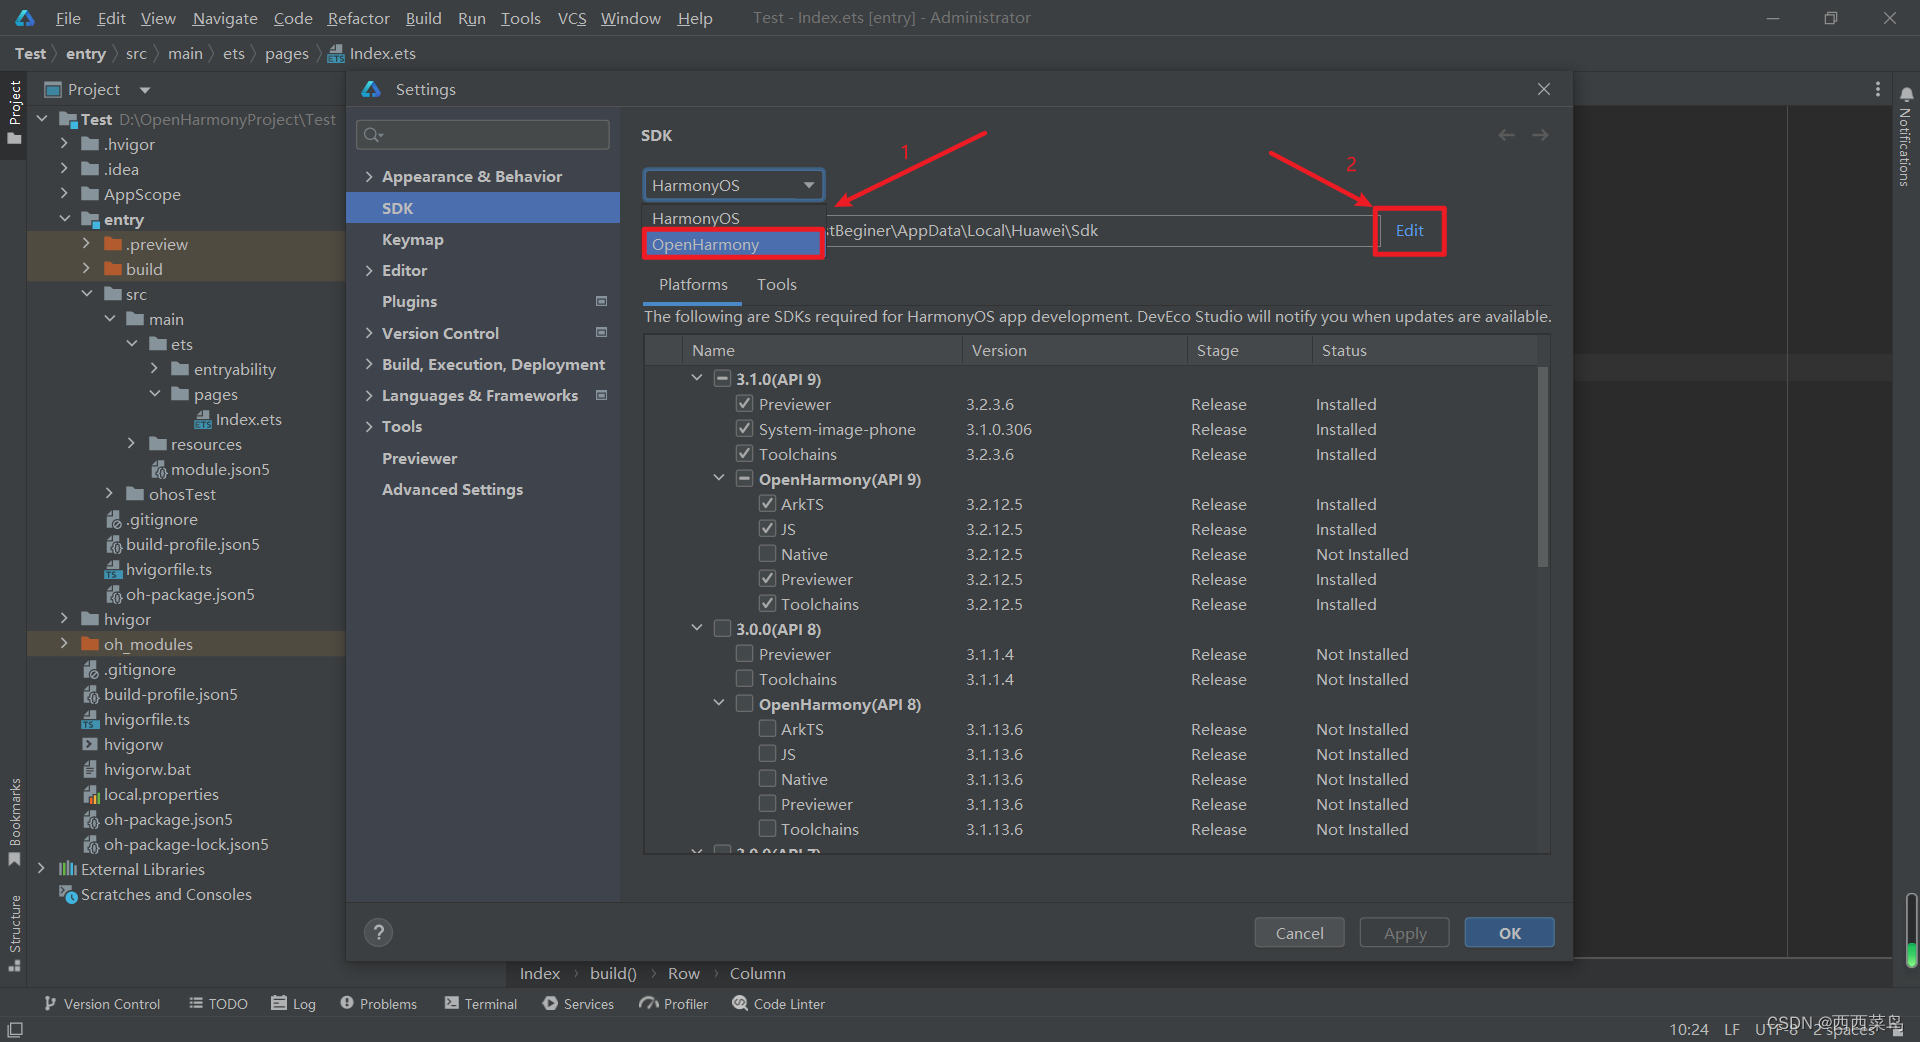Screen dimensions: 1920x1042
Task: Check the ArkTS 3.1.13.6 checkbox
Action: (767, 729)
